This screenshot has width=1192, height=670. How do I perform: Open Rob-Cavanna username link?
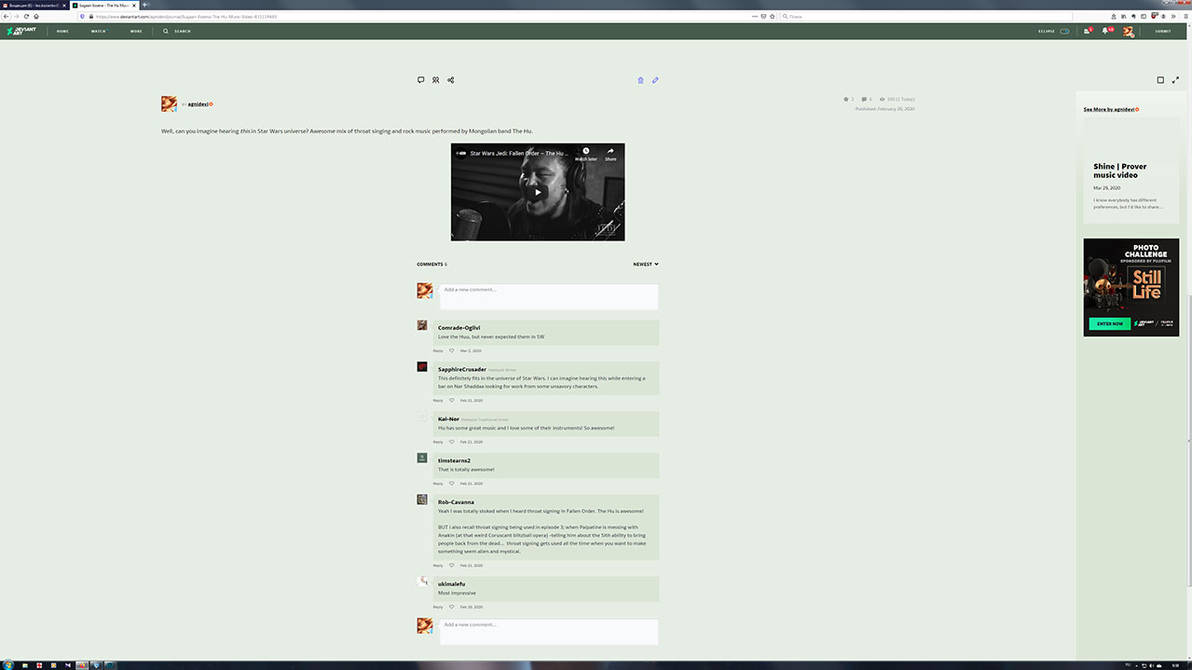(455, 502)
